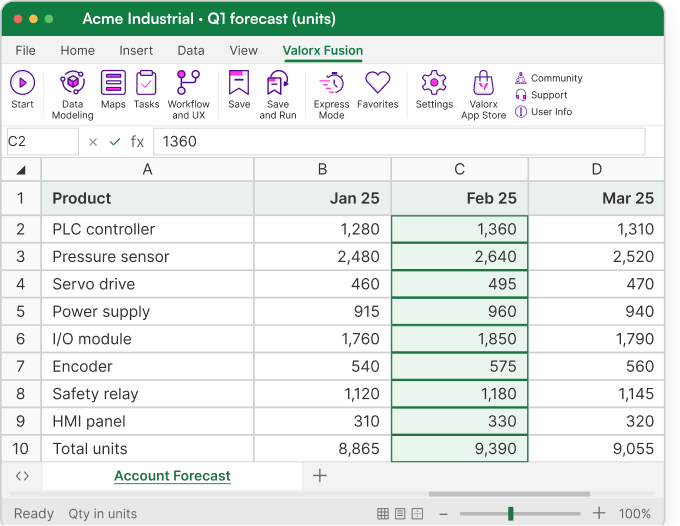Image resolution: width=680 pixels, height=526 pixels.
Task: Select the Total units cell
Action: 147,449
